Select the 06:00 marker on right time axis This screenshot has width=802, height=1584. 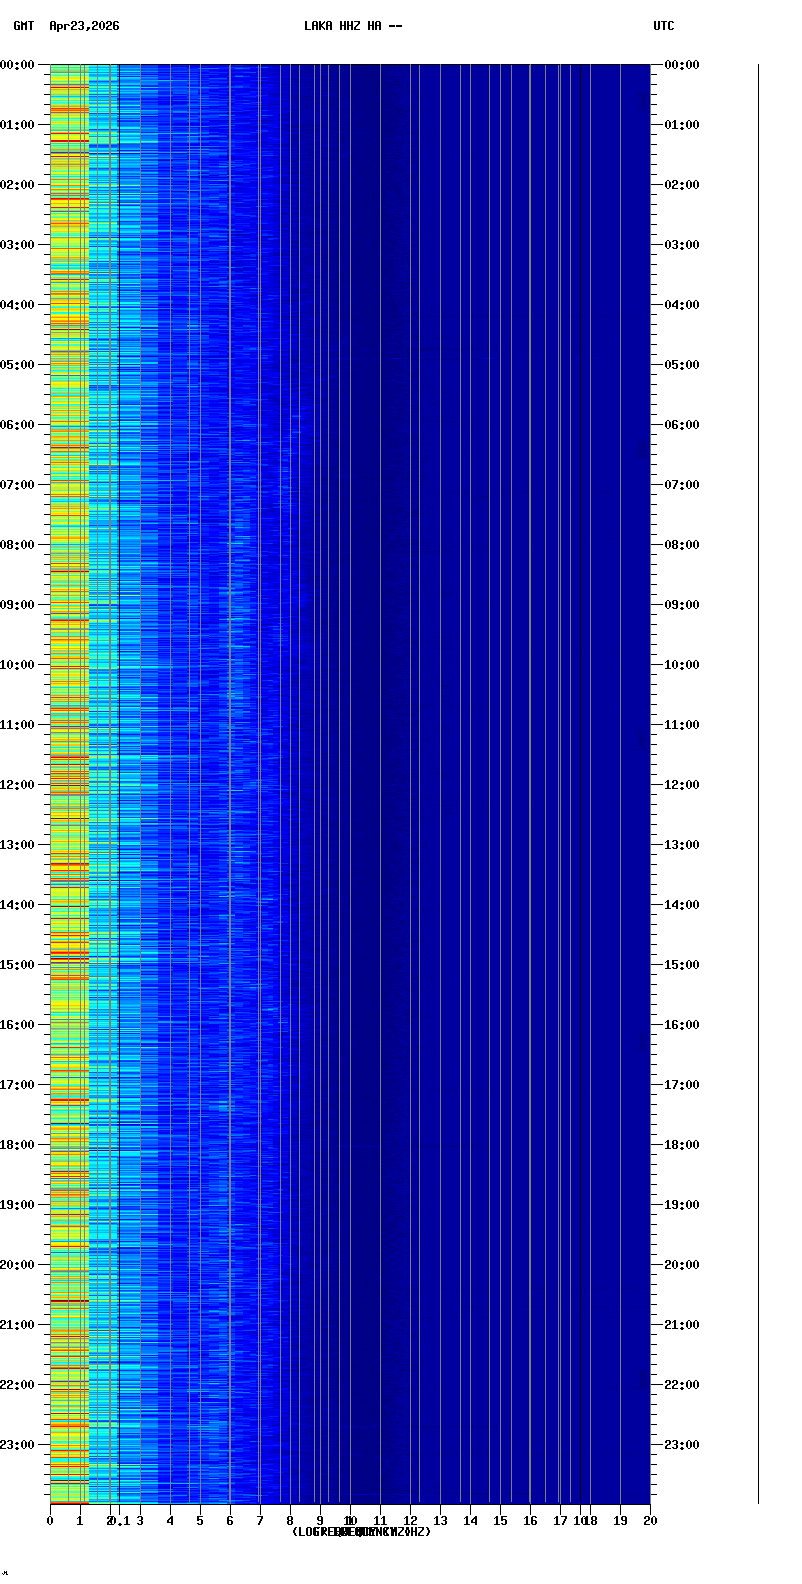[x=682, y=425]
